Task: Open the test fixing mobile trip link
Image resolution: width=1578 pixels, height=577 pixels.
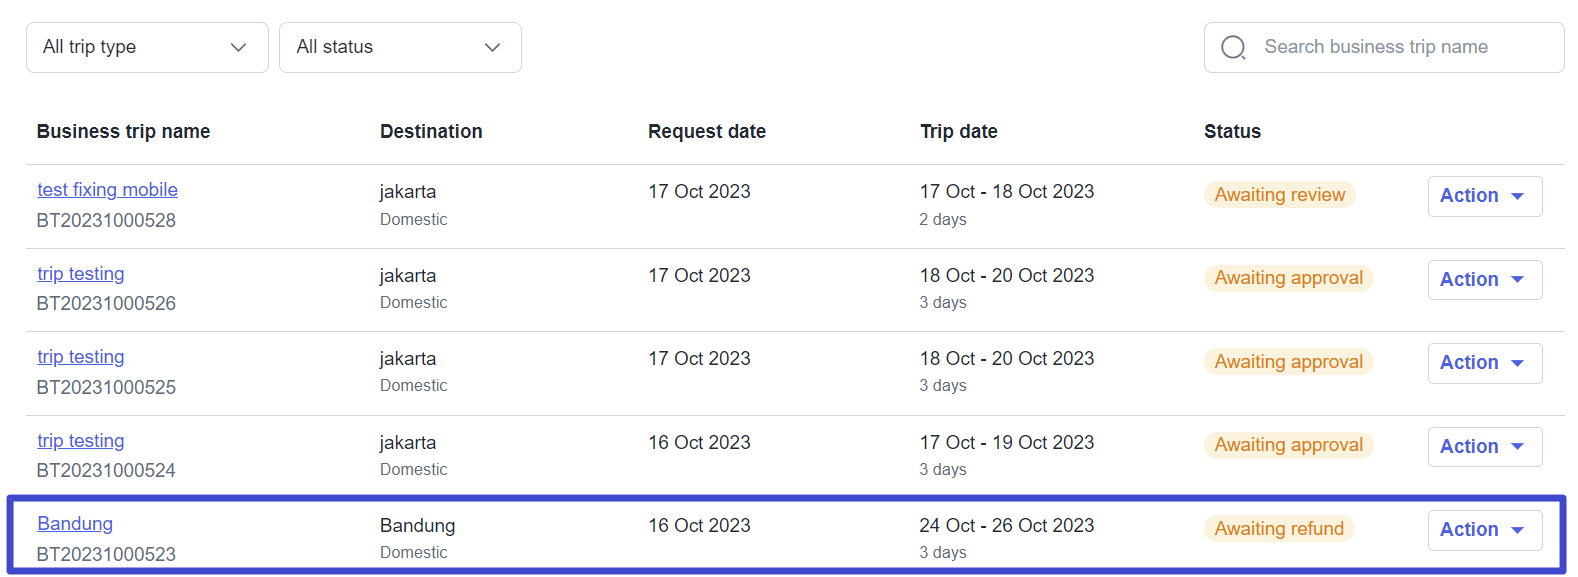Action: [107, 190]
